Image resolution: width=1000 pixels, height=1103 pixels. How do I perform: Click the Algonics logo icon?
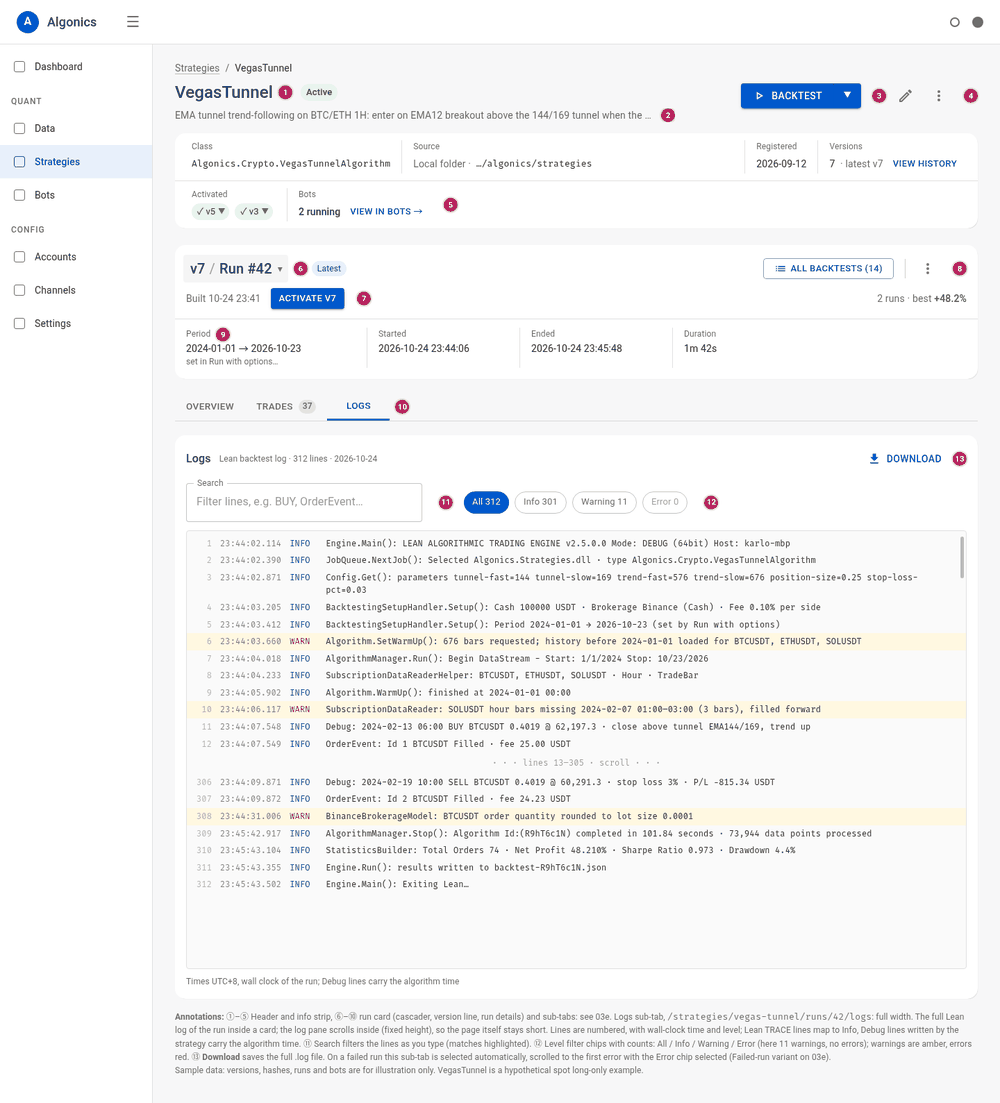click(27, 22)
